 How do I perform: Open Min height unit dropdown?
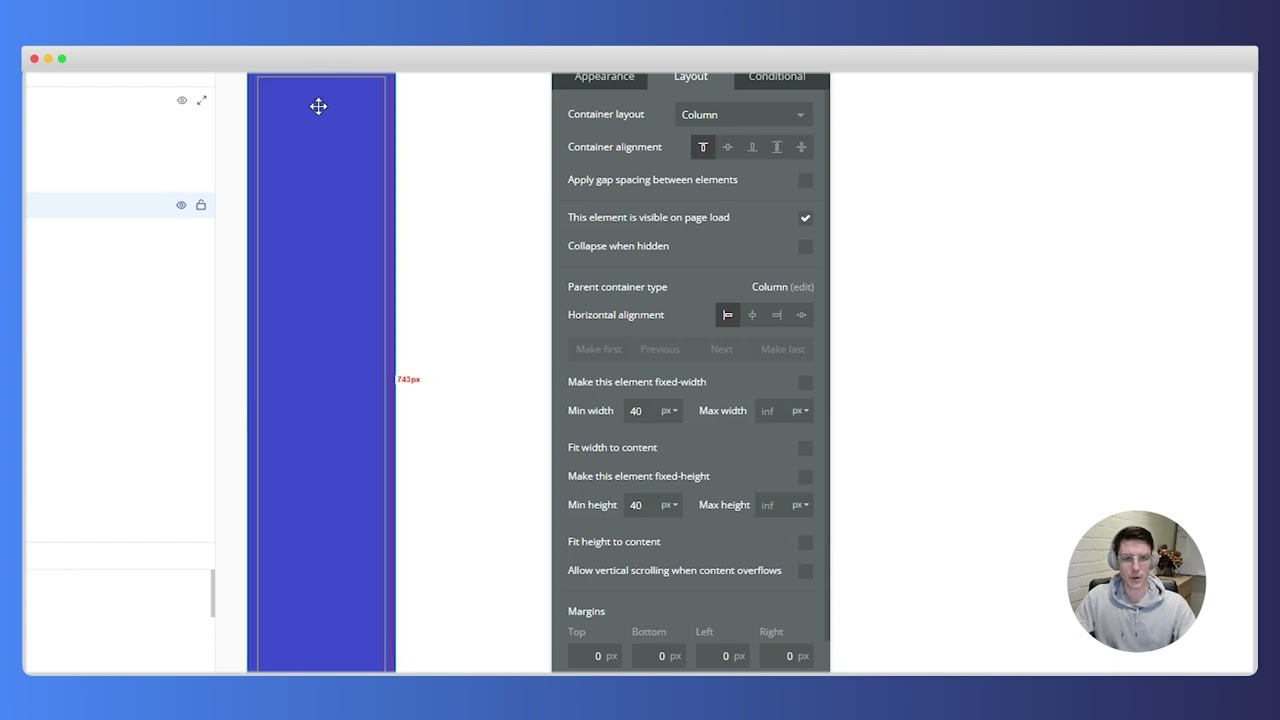pyautogui.click(x=669, y=505)
